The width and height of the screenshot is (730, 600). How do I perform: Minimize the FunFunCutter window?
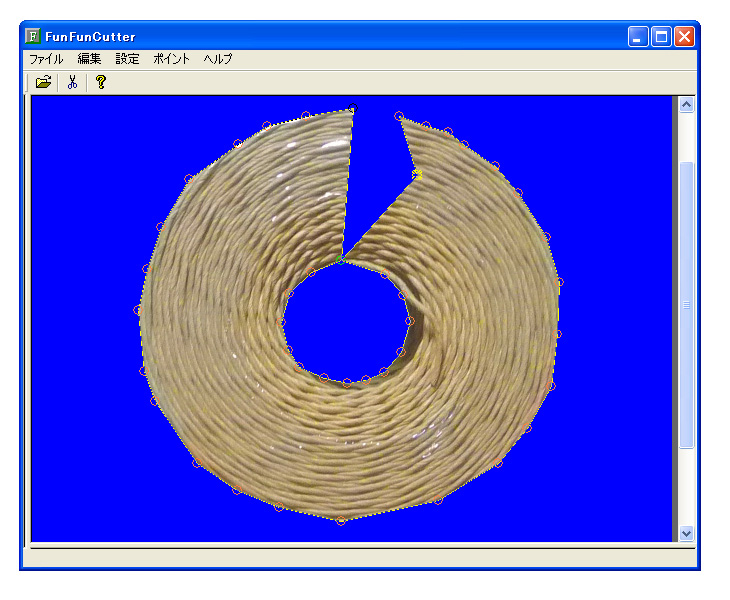tap(637, 36)
